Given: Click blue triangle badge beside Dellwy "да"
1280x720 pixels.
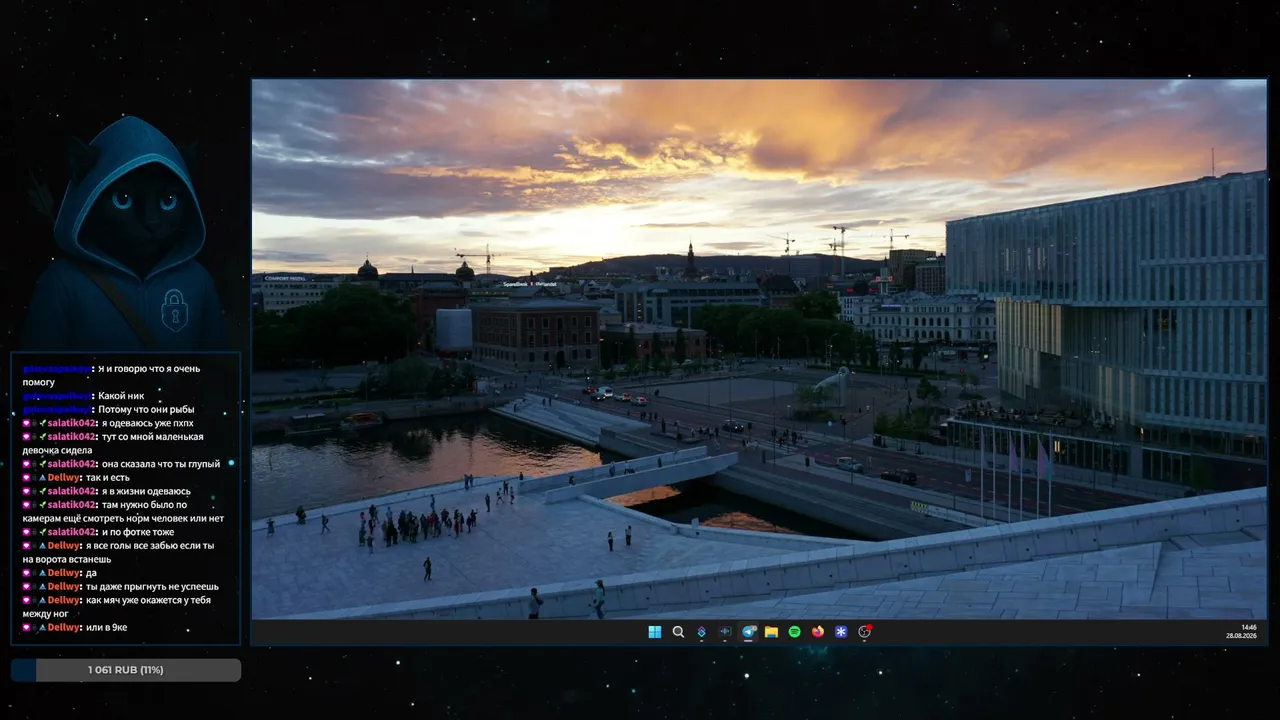Looking at the screenshot, I should pyautogui.click(x=43, y=573).
